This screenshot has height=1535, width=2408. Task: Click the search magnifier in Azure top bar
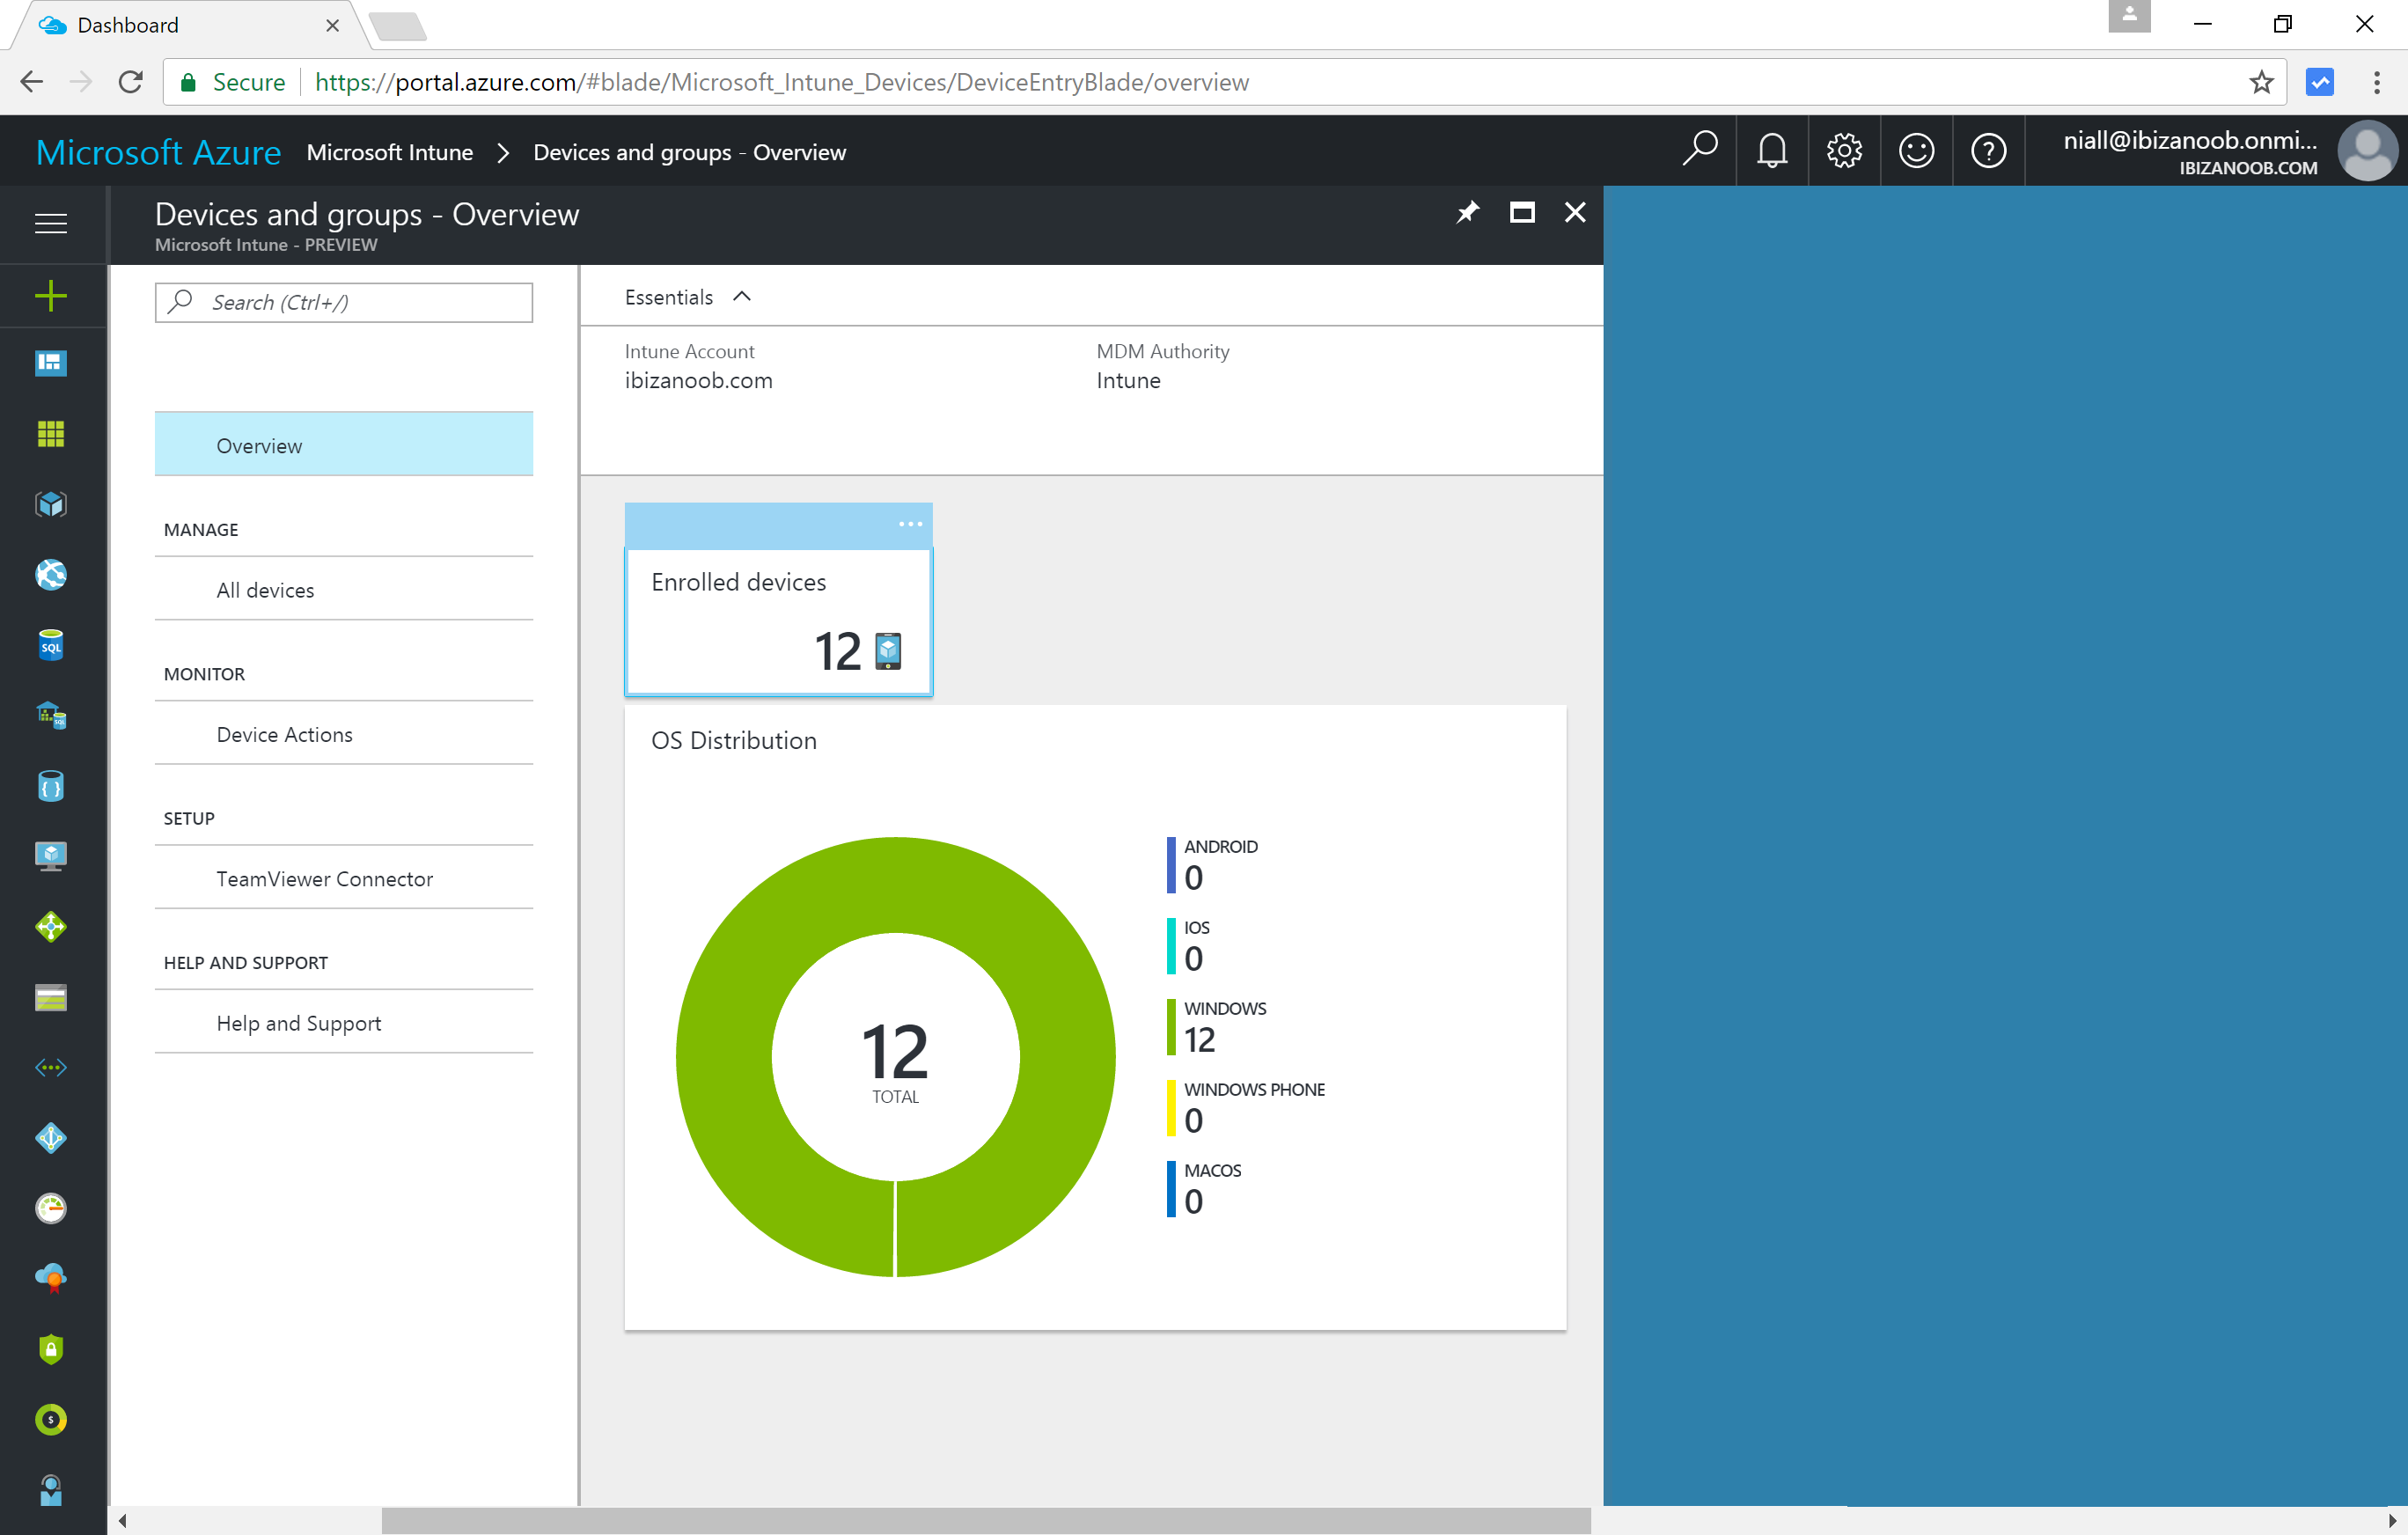click(x=1699, y=150)
